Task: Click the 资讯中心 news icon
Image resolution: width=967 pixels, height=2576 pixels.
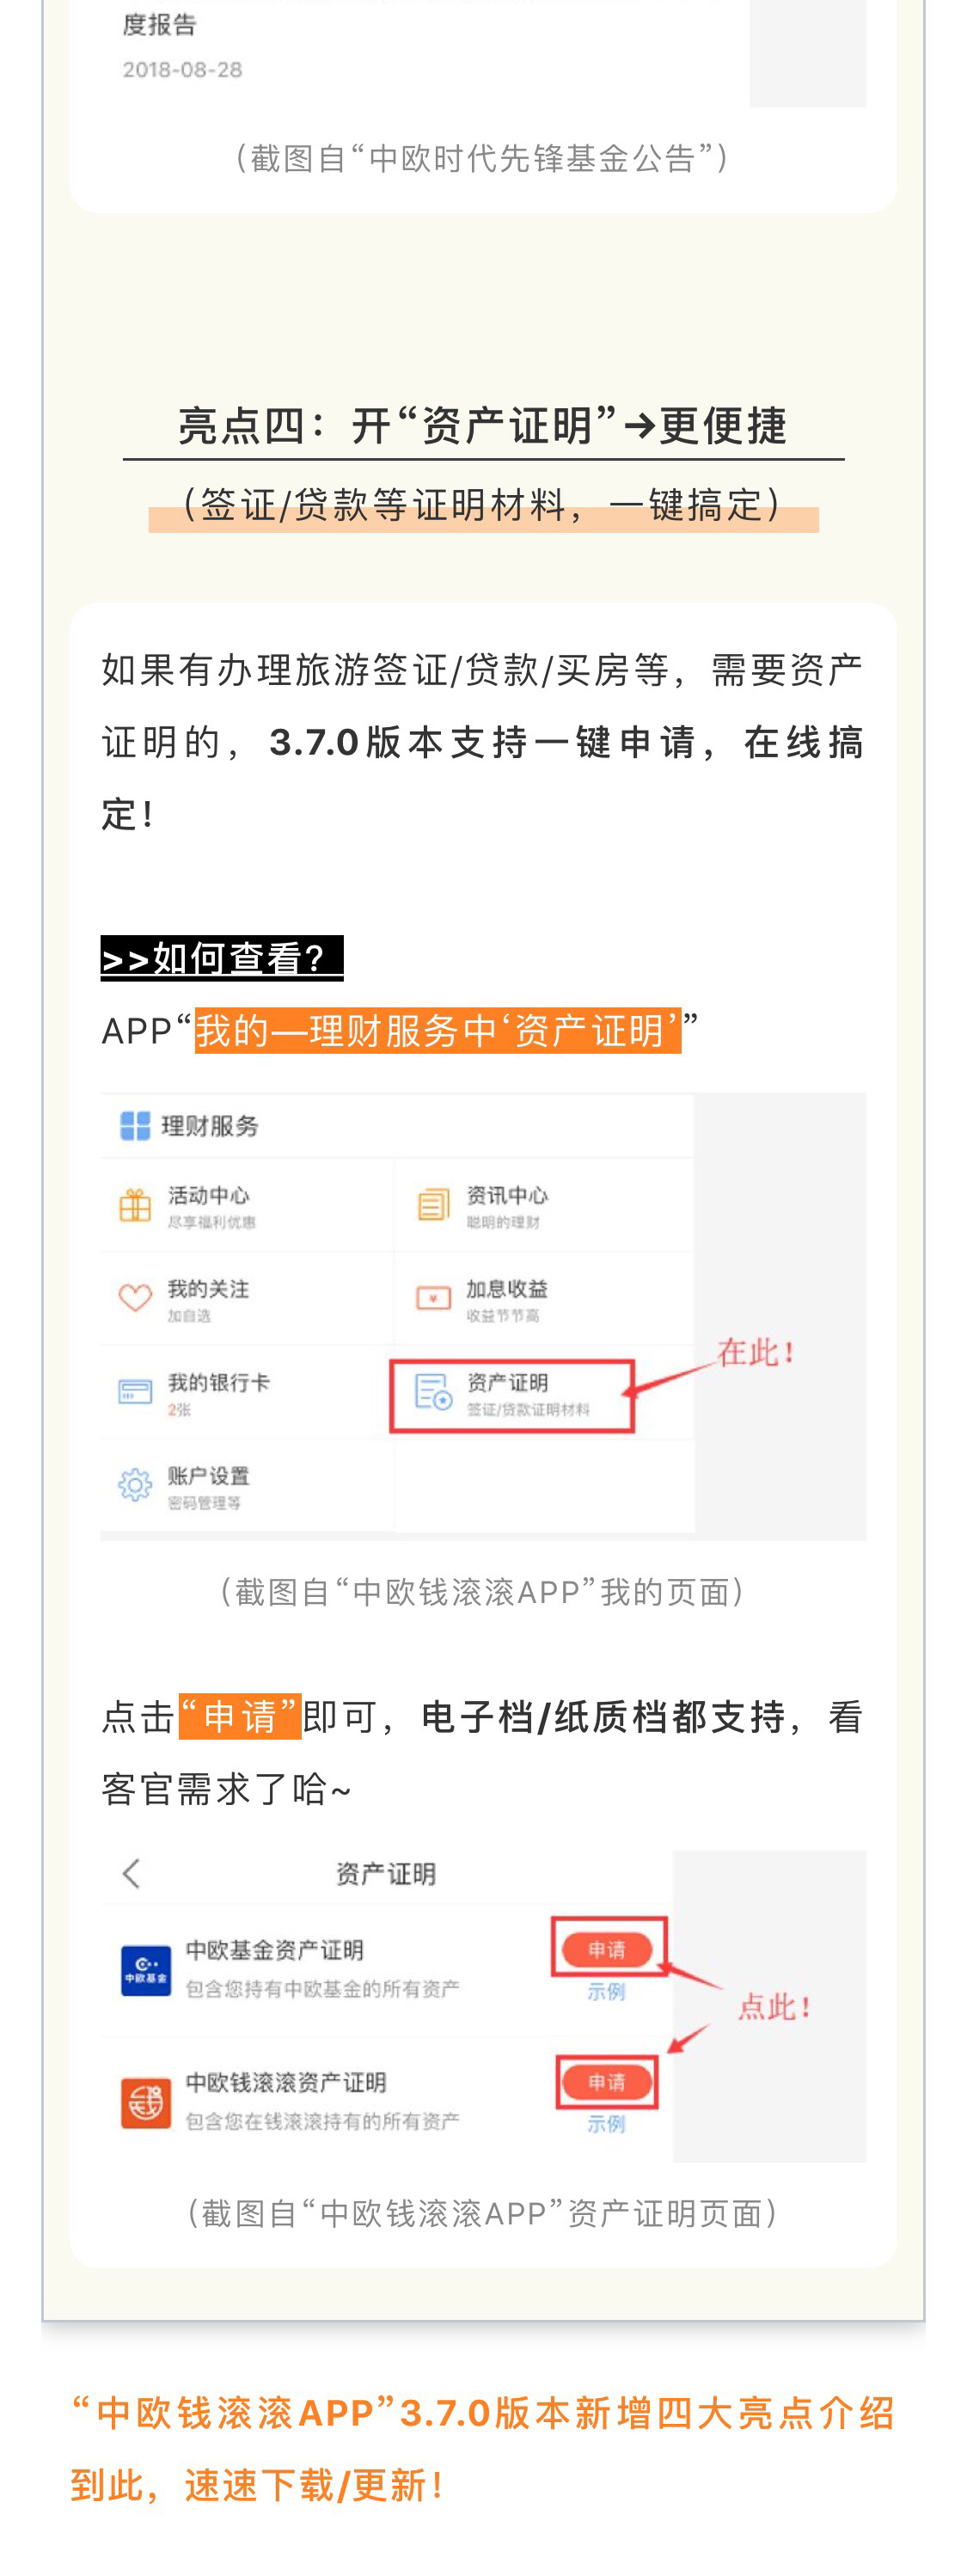Action: coord(433,1205)
